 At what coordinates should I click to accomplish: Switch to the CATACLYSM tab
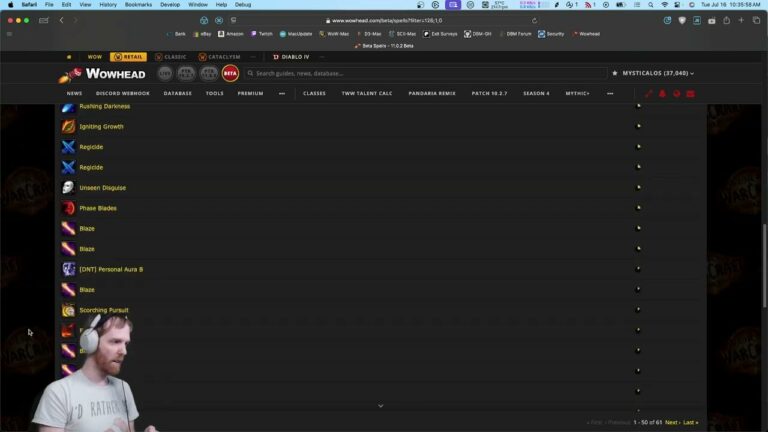click(x=219, y=57)
